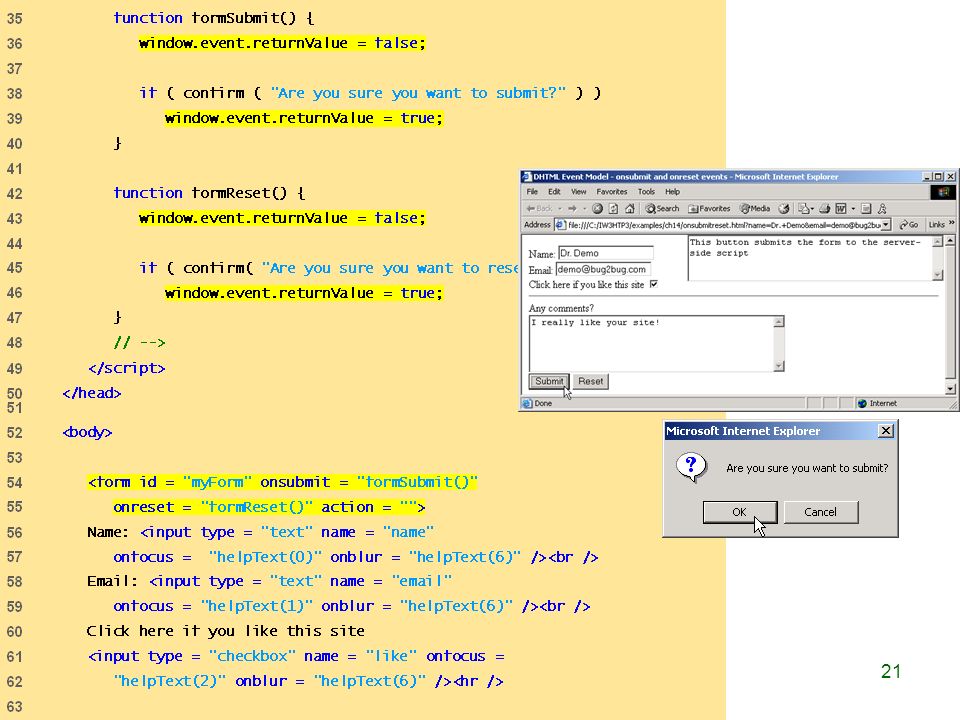The height and width of the screenshot is (720, 960).
Task: Click the Links toolbar label
Action: click(936, 225)
